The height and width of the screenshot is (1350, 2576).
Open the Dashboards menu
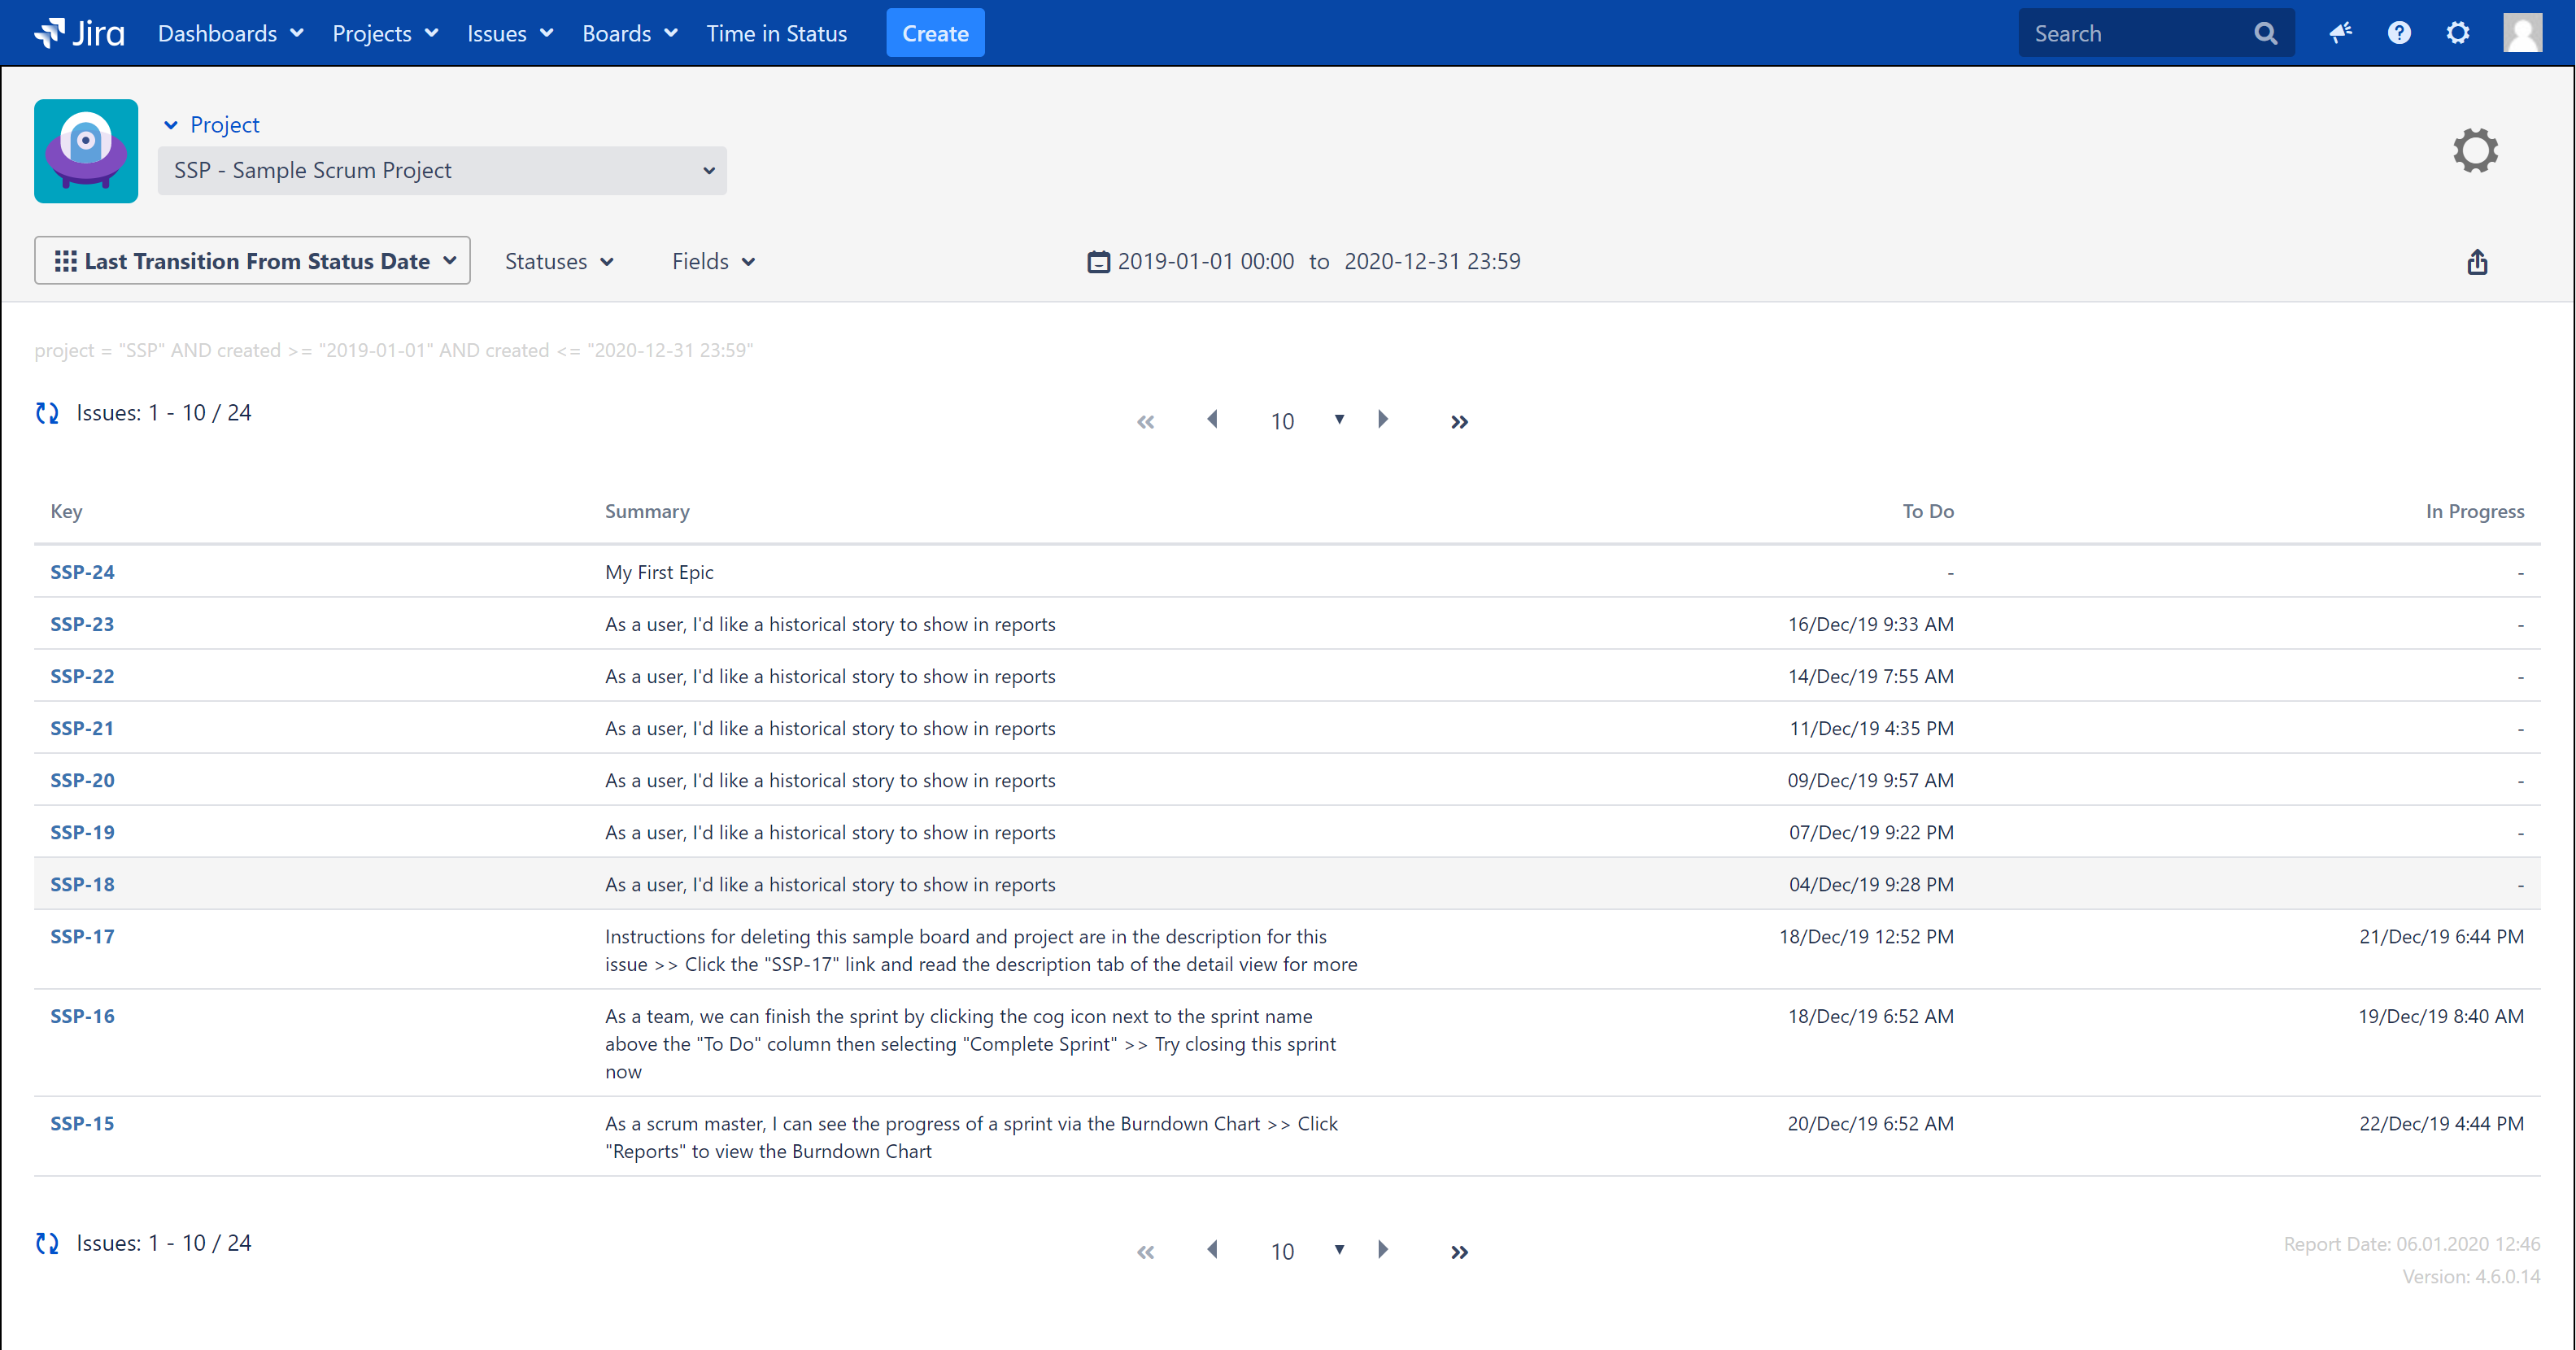(230, 33)
